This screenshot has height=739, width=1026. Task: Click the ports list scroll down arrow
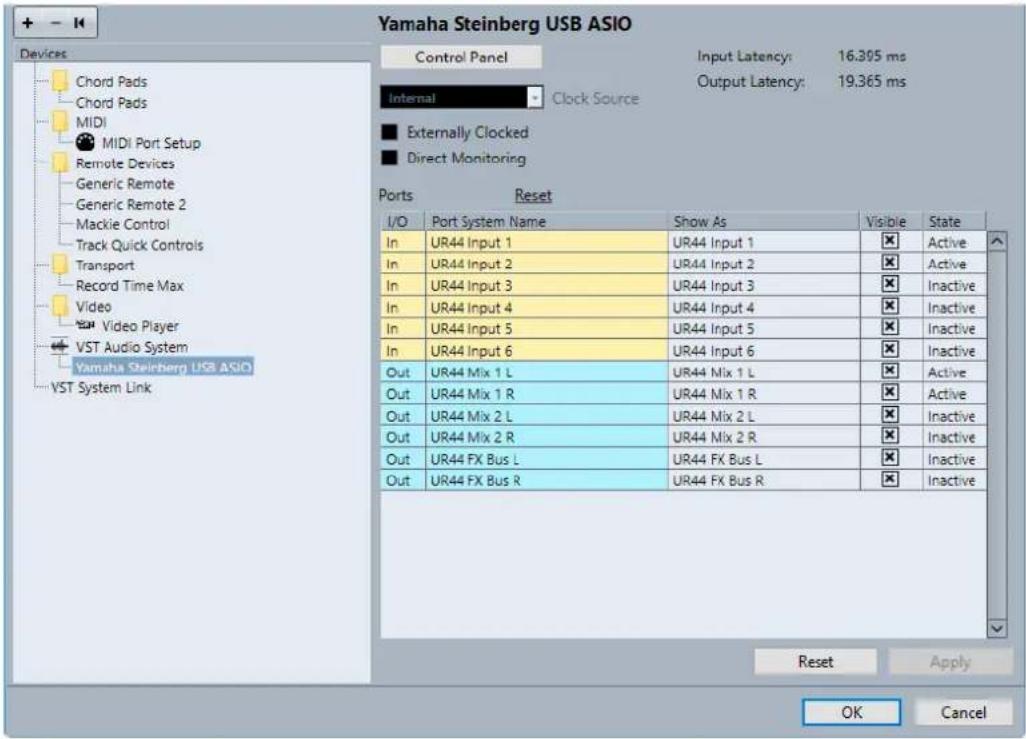tap(997, 628)
